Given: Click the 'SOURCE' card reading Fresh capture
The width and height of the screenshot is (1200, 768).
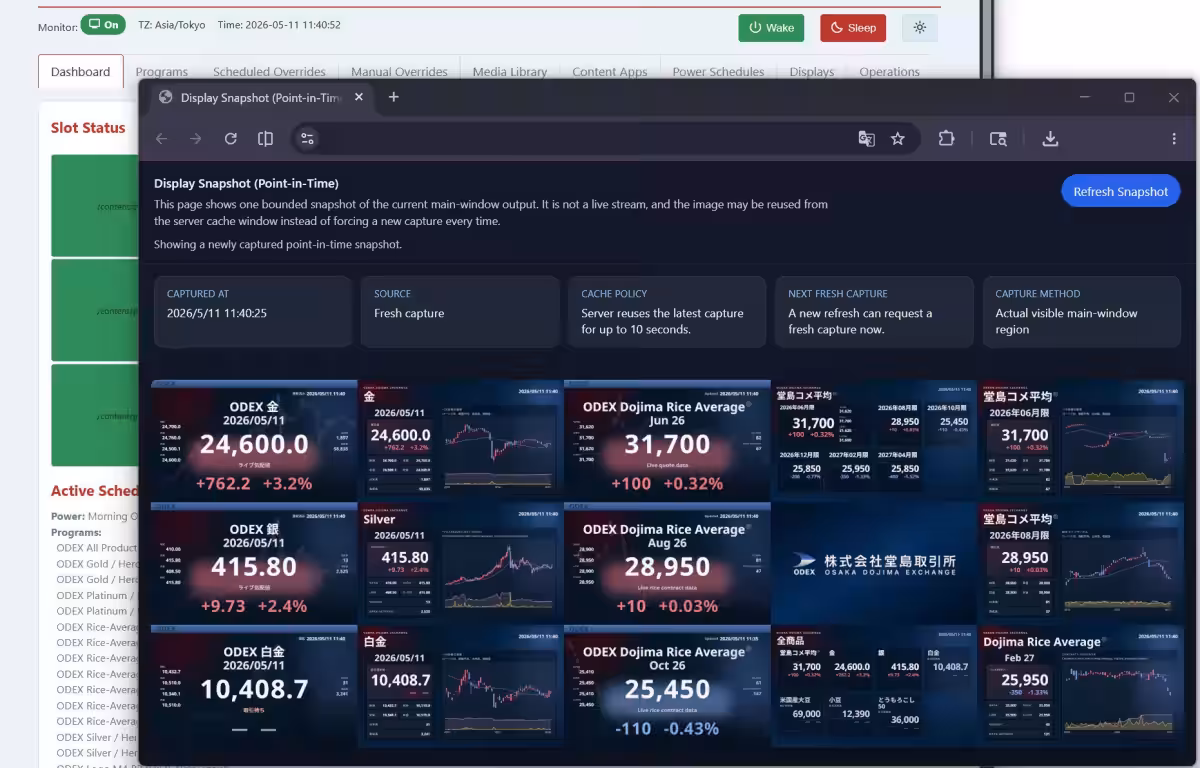Looking at the screenshot, I should [x=460, y=312].
